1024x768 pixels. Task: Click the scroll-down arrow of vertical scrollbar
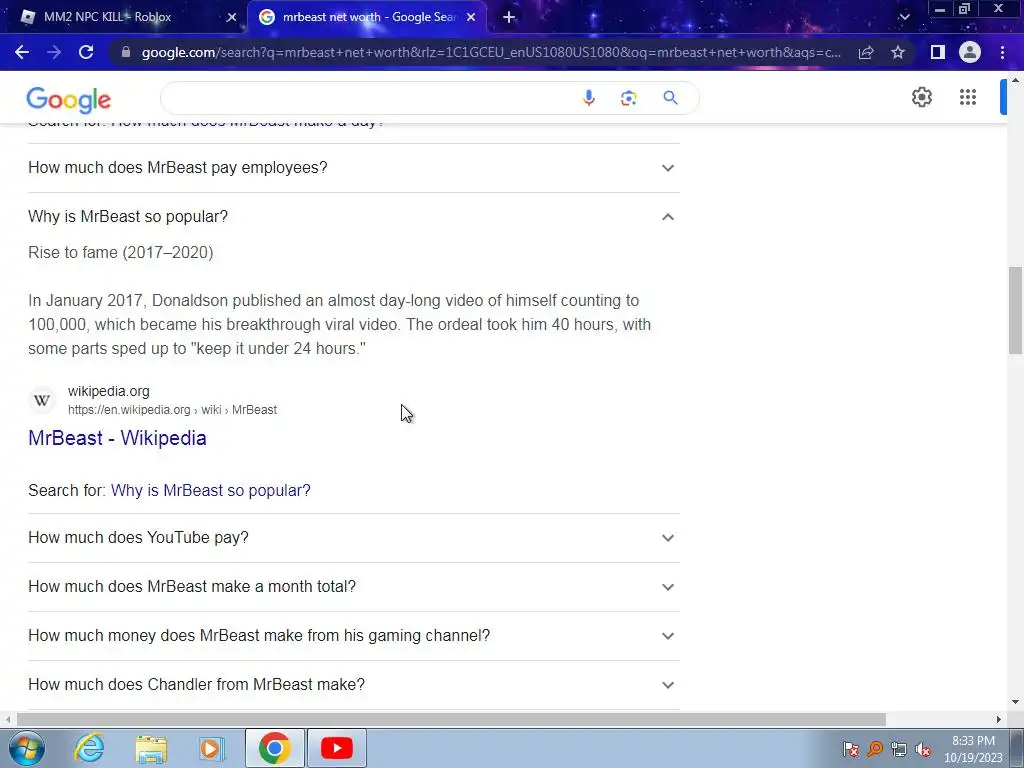click(1015, 703)
